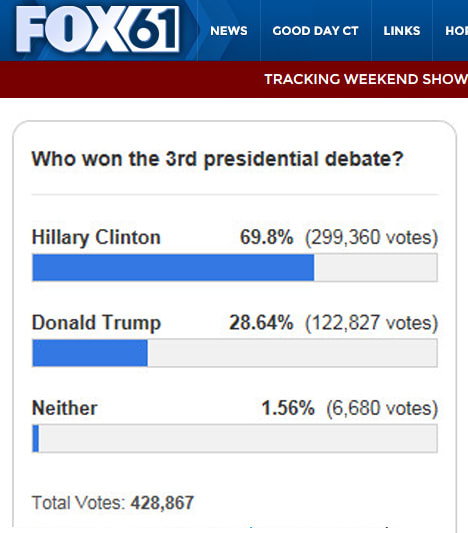
Task: Open the GOOD DAY CT menu
Action: click(x=315, y=31)
